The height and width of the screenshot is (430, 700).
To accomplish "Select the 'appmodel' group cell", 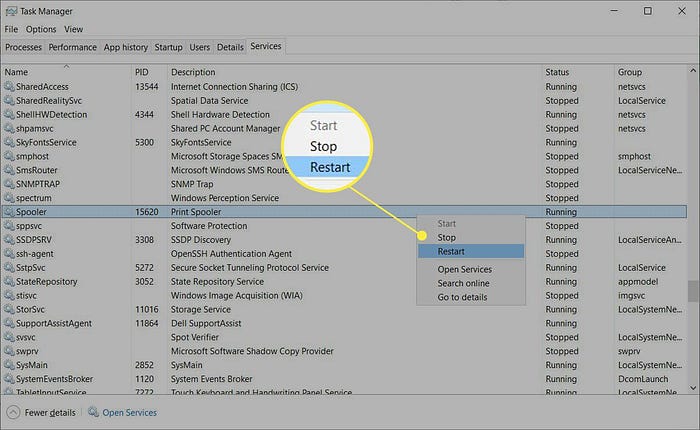I will coord(638,281).
